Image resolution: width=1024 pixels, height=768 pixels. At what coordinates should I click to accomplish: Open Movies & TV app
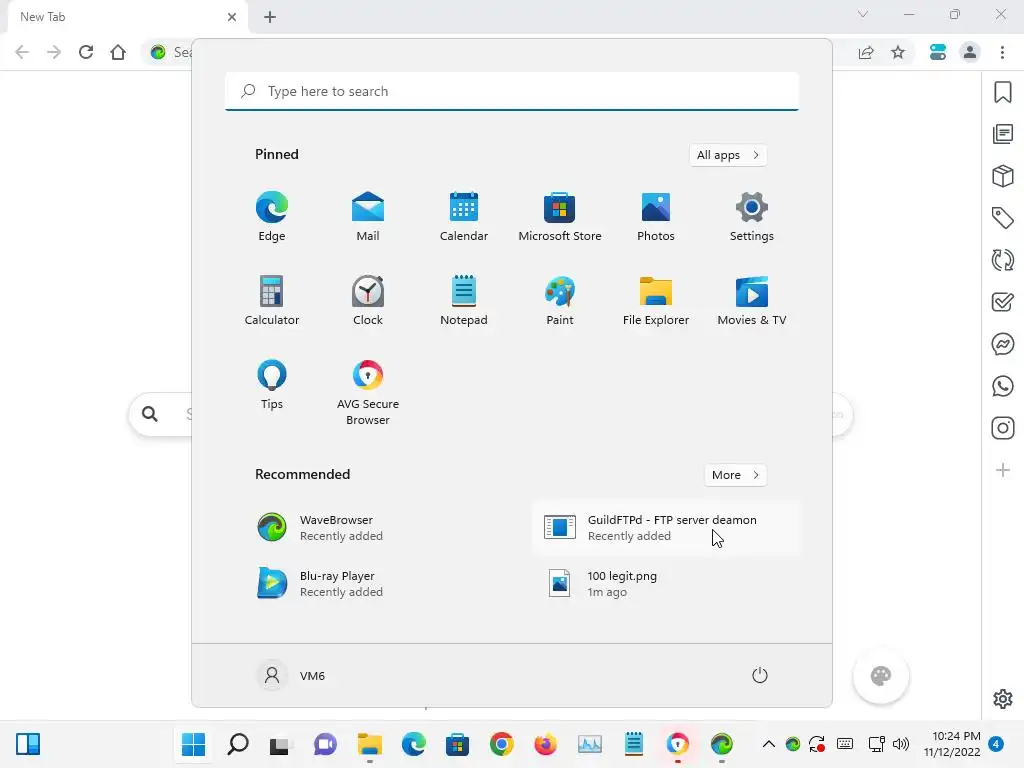(752, 300)
